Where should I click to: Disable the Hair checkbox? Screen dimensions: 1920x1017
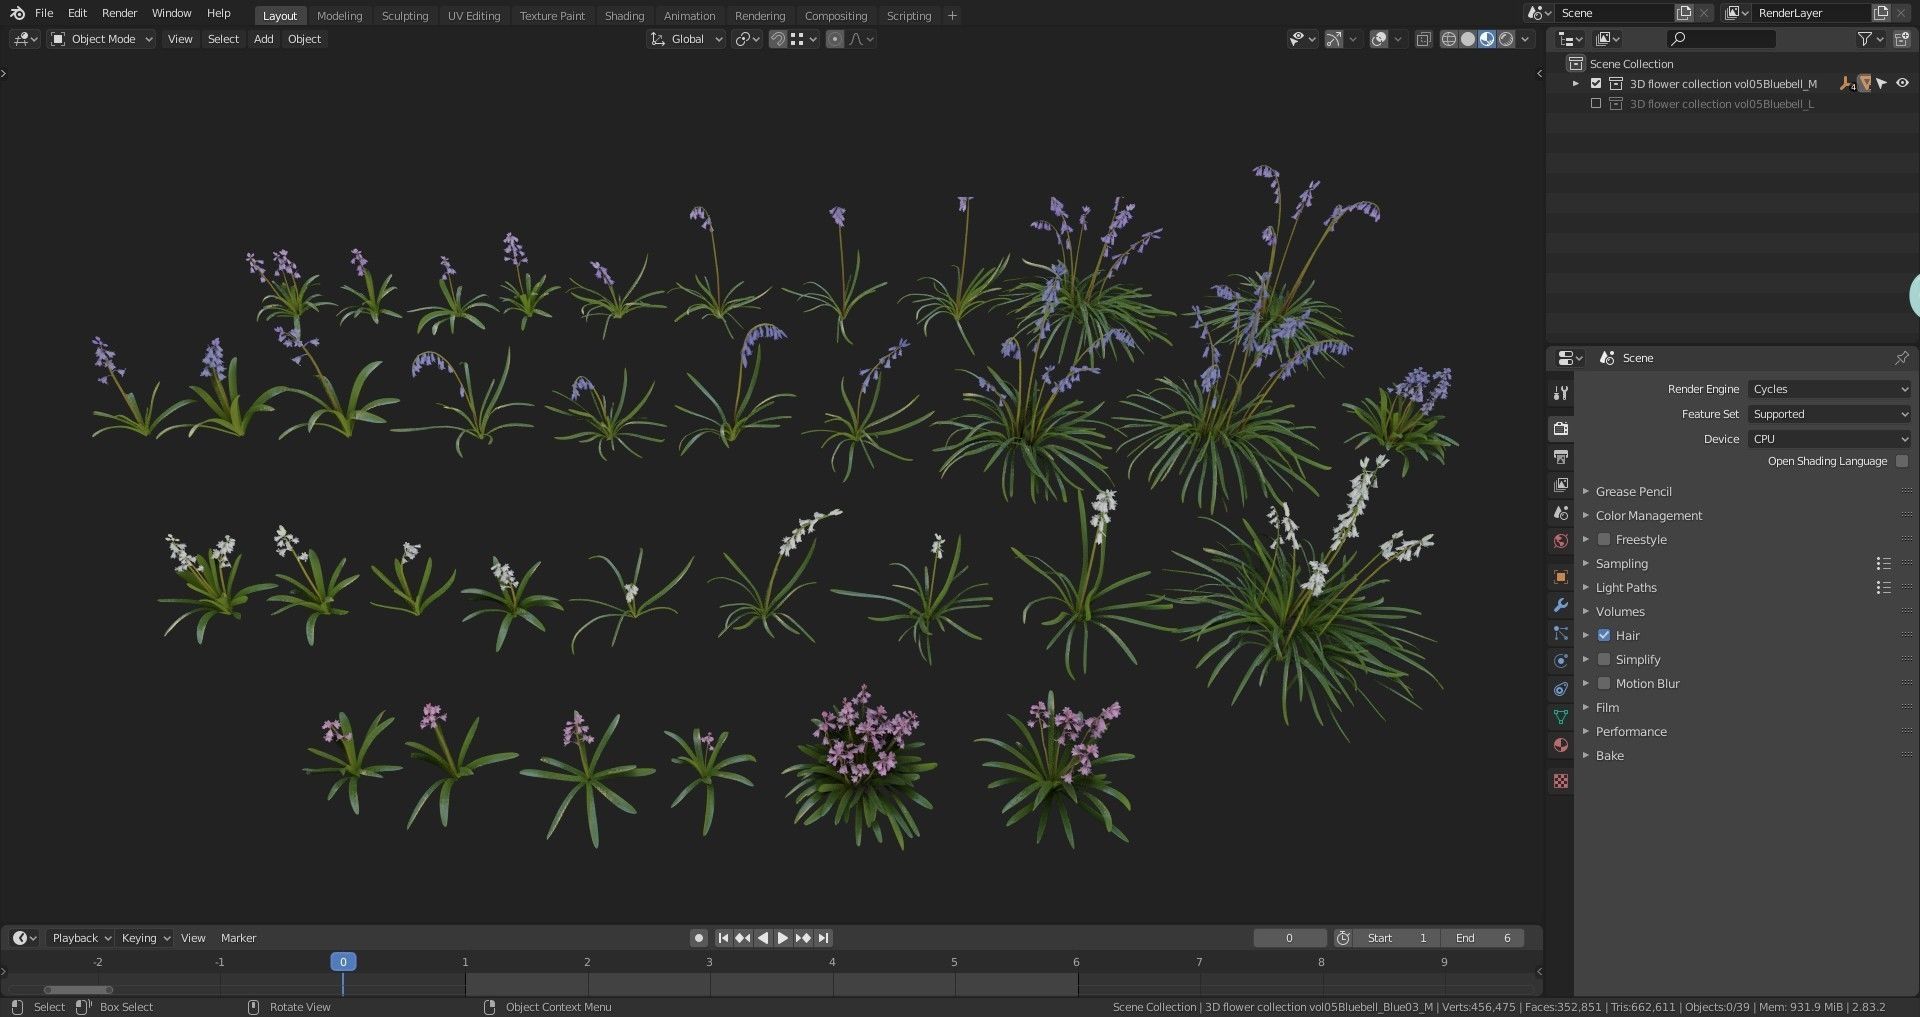point(1604,636)
